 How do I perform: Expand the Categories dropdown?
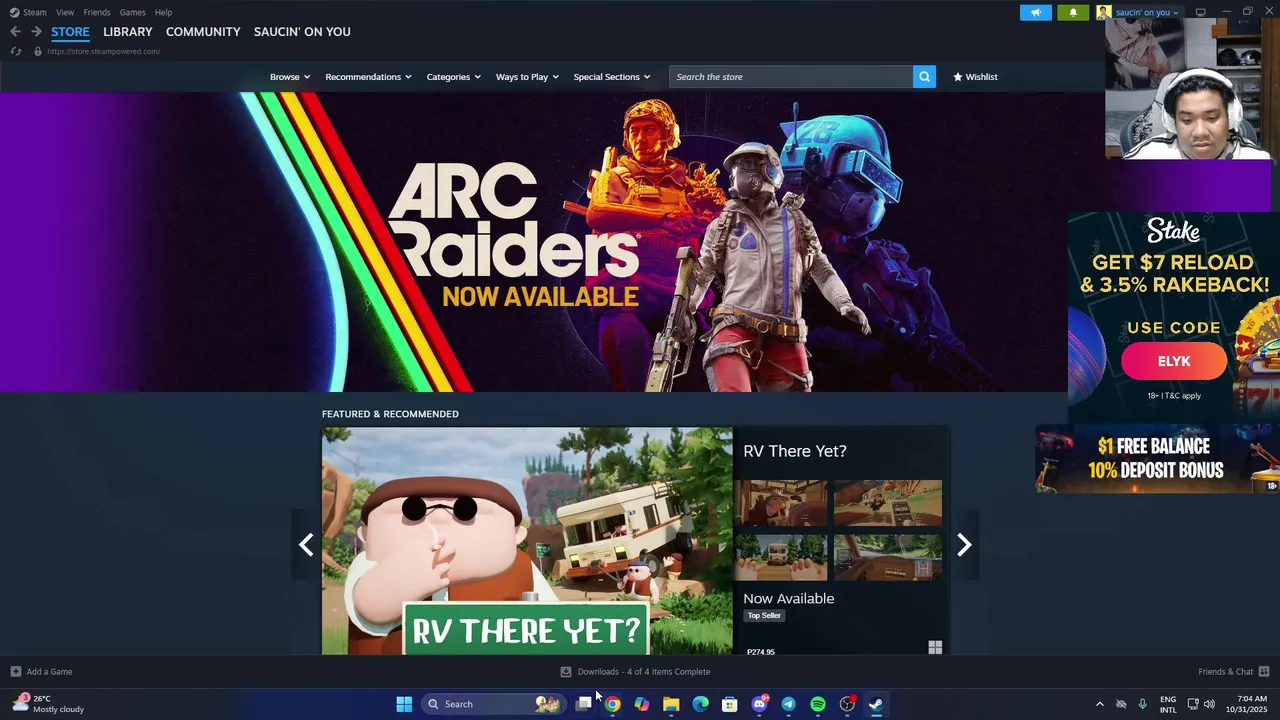pyautogui.click(x=453, y=77)
